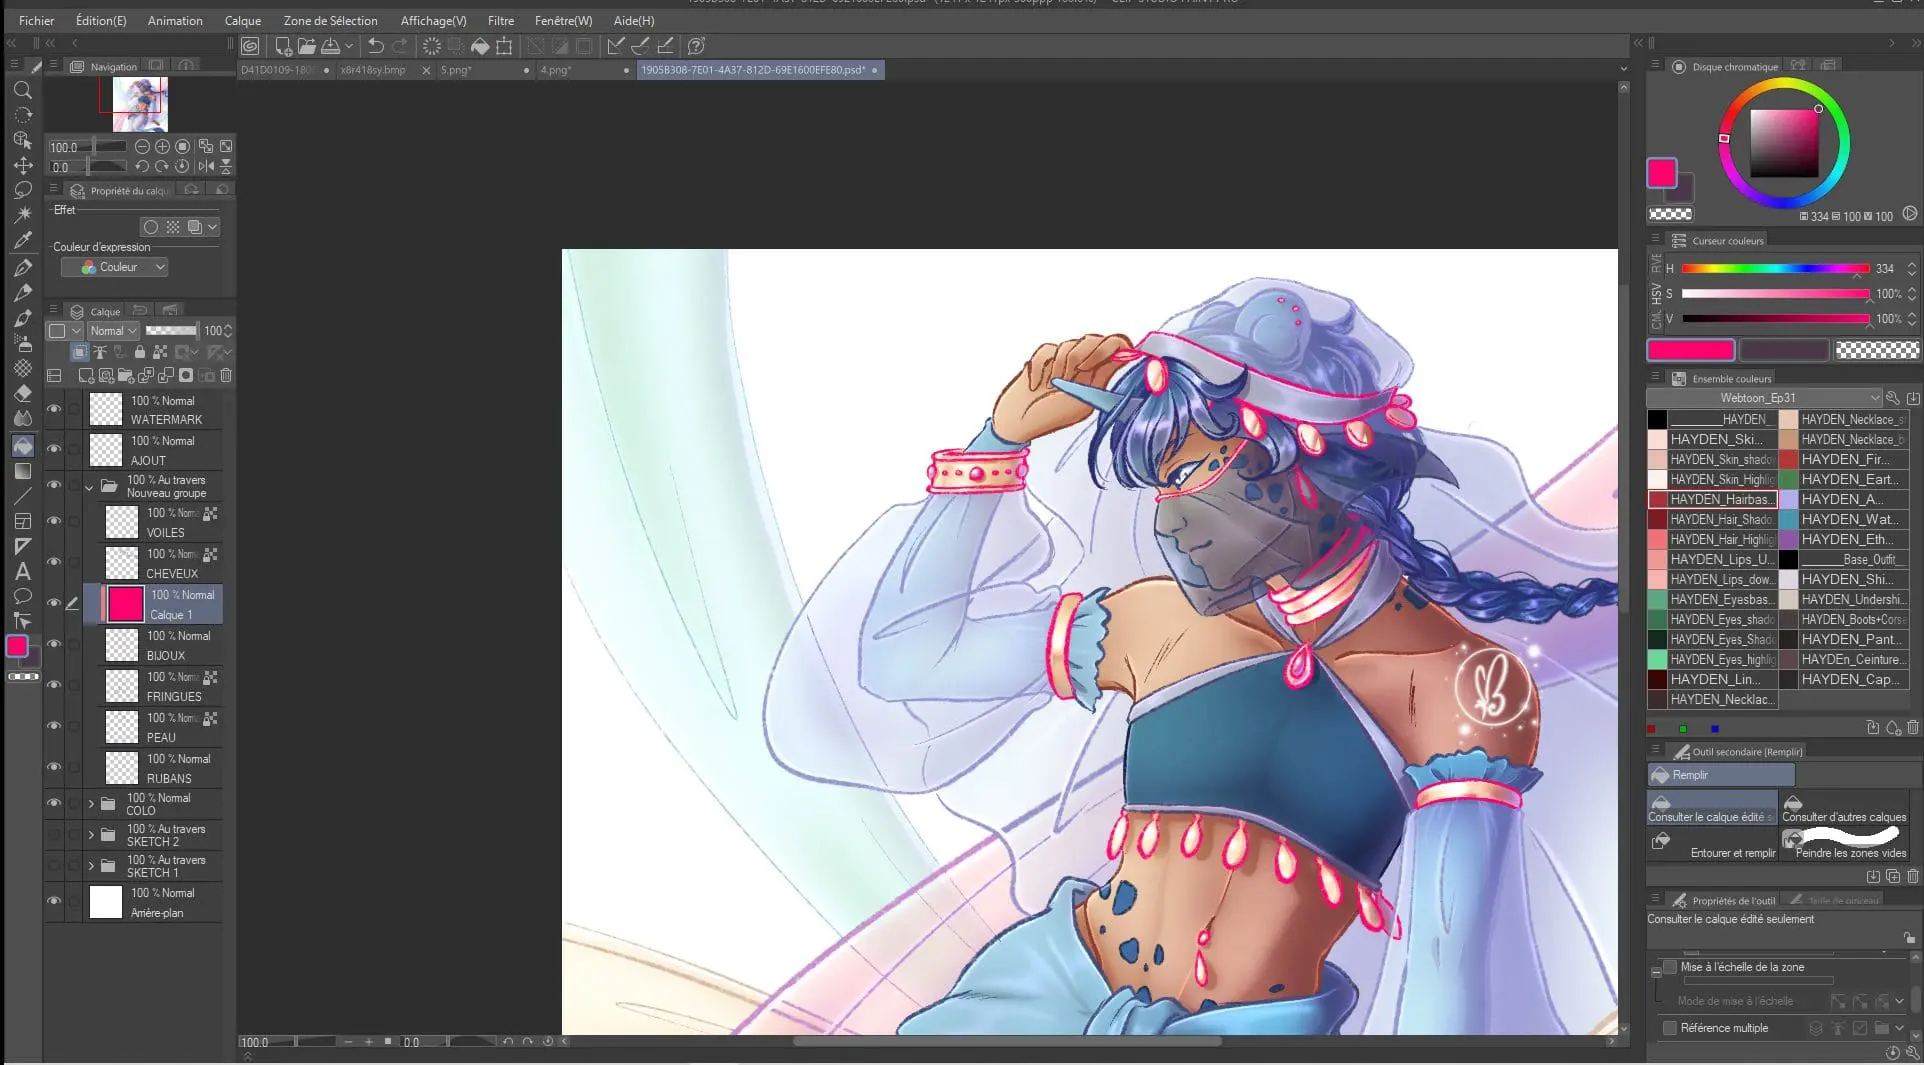
Task: Hide the AJOUT layer
Action: point(54,449)
